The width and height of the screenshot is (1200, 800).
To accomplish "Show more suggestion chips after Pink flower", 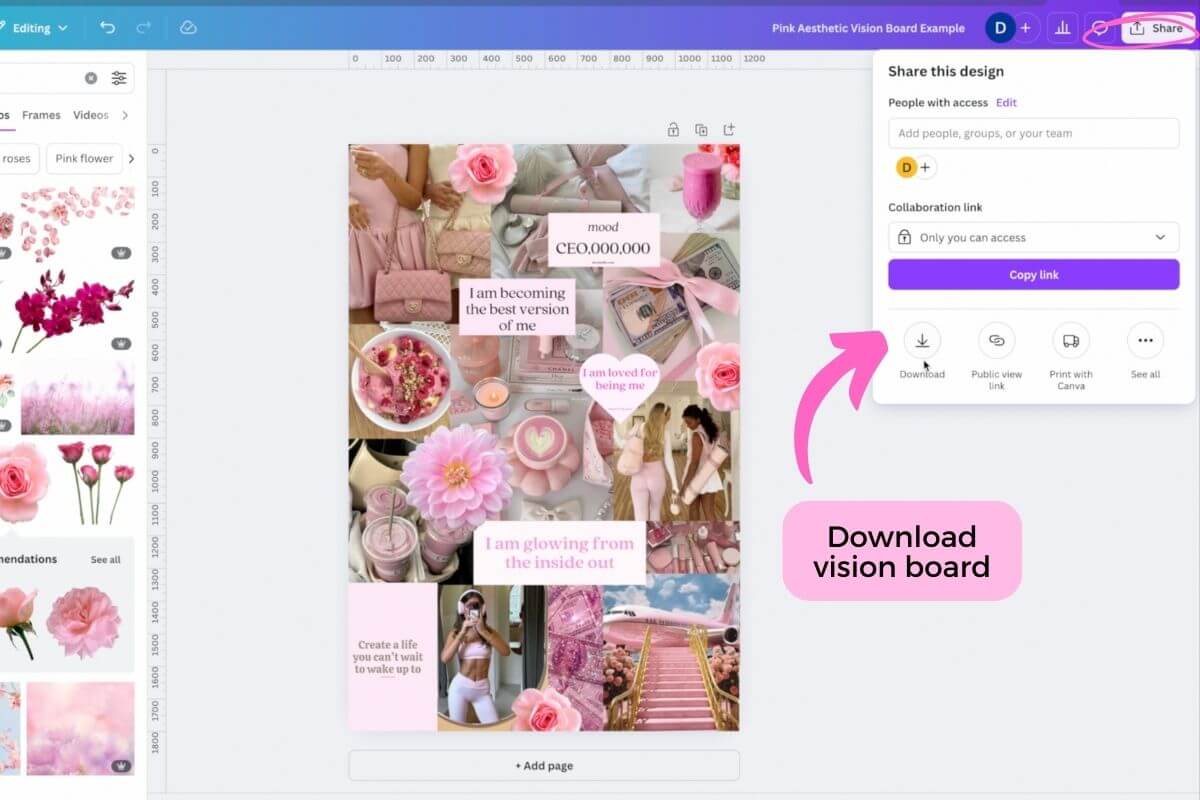I will (x=131, y=158).
